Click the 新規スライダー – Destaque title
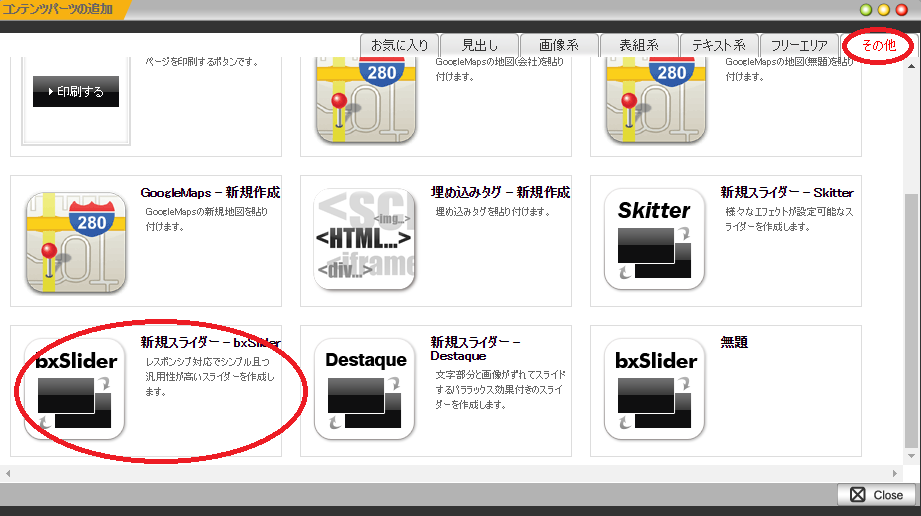The width and height of the screenshot is (921, 516). coord(475,349)
